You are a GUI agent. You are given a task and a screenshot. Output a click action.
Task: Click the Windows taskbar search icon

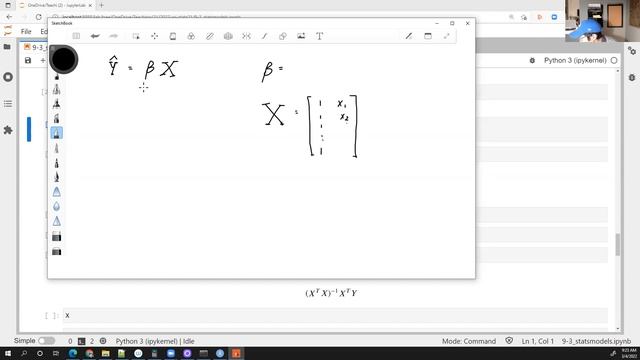24,353
